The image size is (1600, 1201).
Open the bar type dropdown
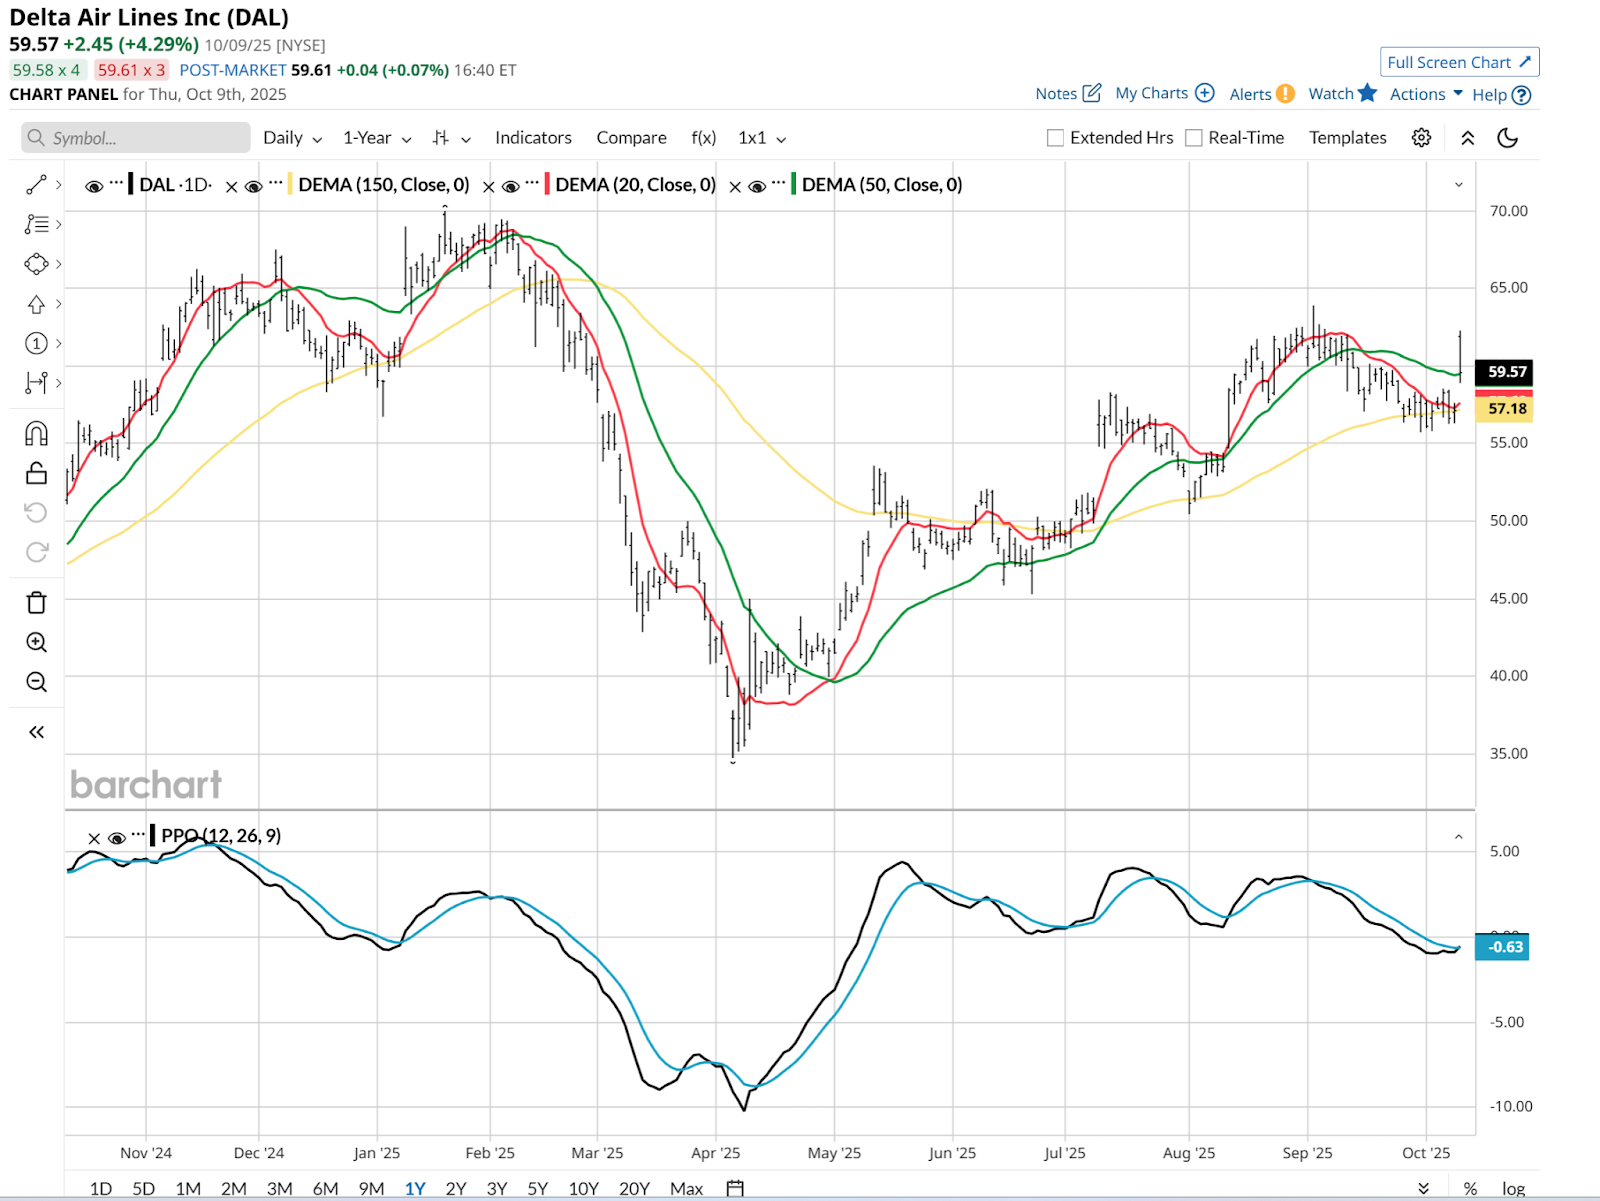(451, 138)
